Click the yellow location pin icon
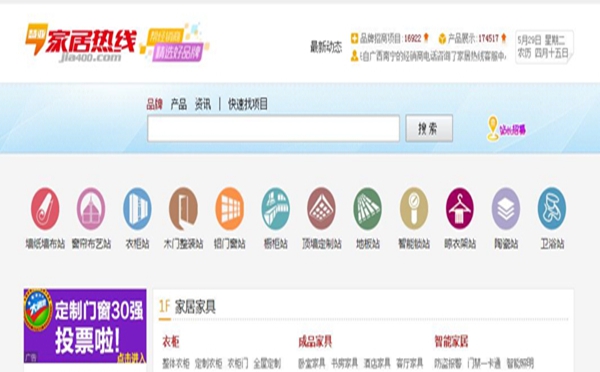Viewport: 600px width, 372px height. pyautogui.click(x=492, y=128)
